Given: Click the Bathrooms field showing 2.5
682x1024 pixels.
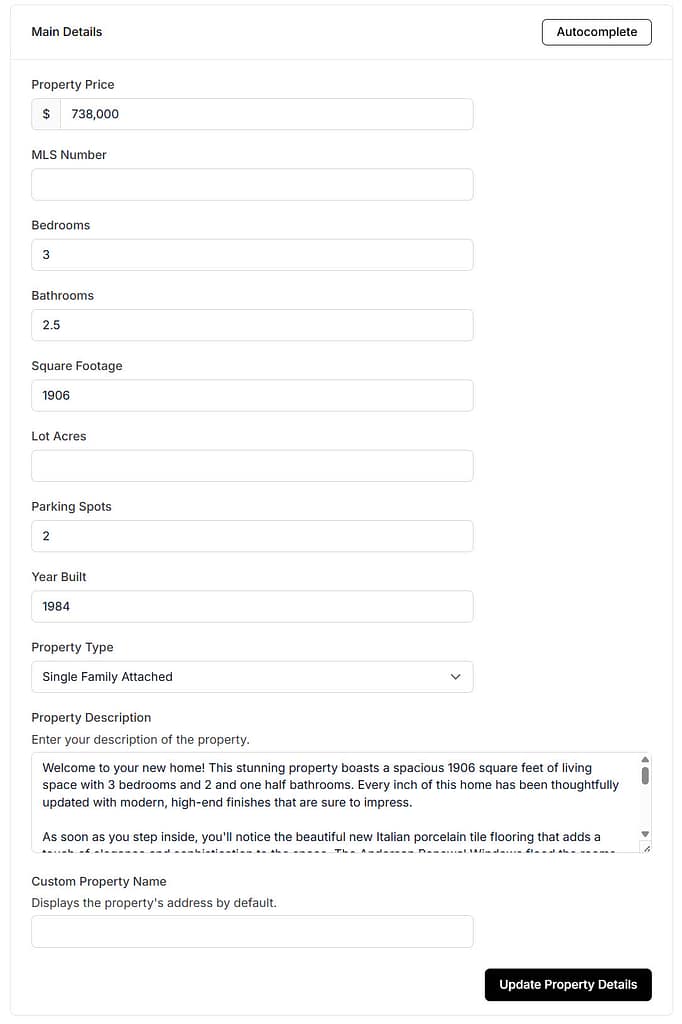Looking at the screenshot, I should (250, 324).
